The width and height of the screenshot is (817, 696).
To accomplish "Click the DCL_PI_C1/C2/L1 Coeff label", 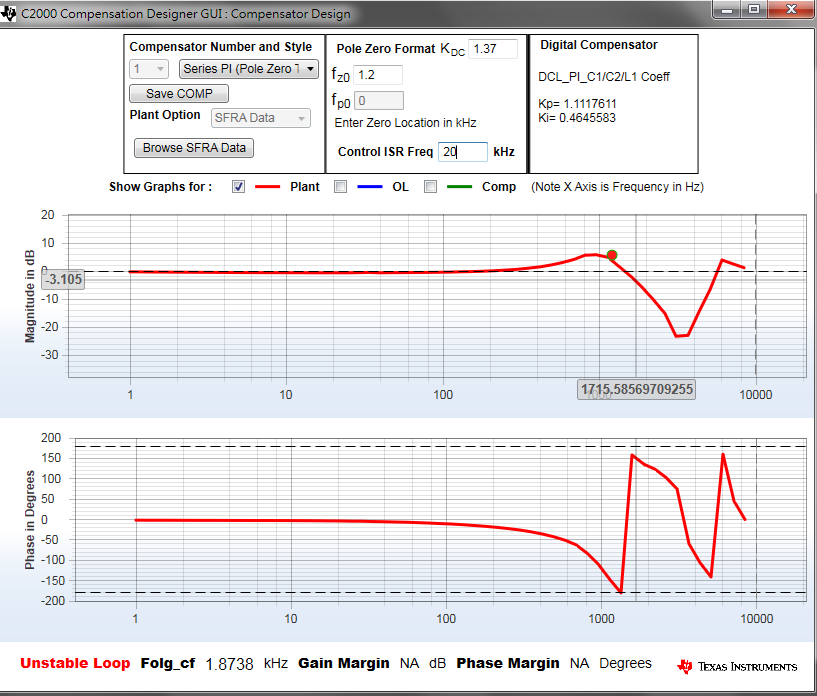I will (x=604, y=77).
